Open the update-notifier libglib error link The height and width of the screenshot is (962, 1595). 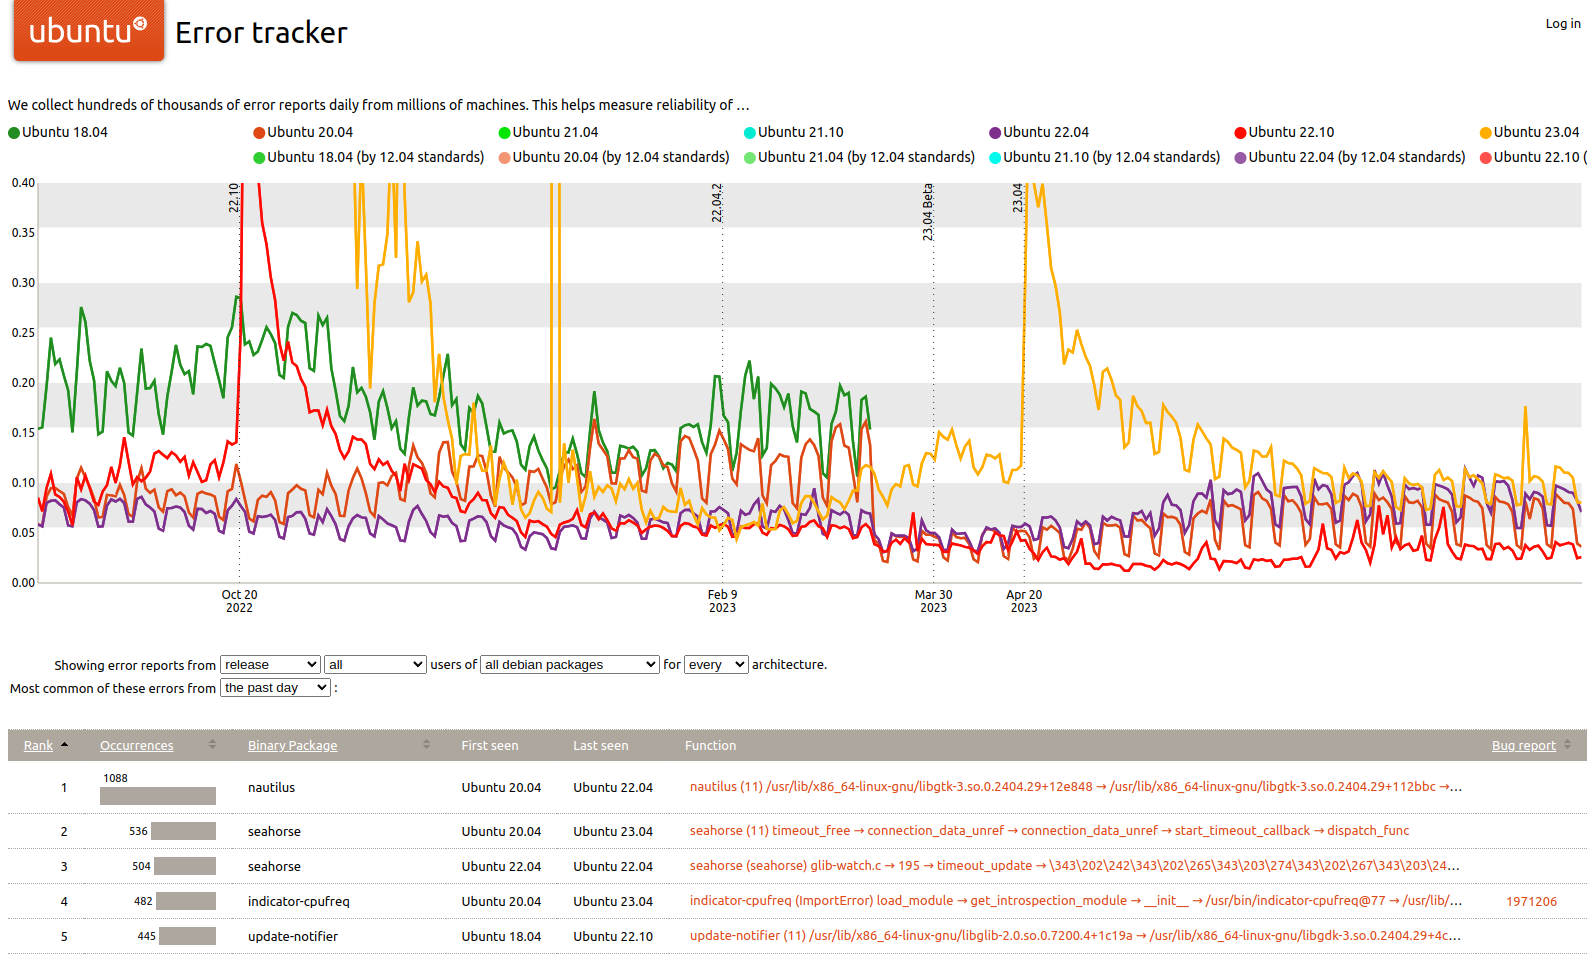click(x=1076, y=936)
